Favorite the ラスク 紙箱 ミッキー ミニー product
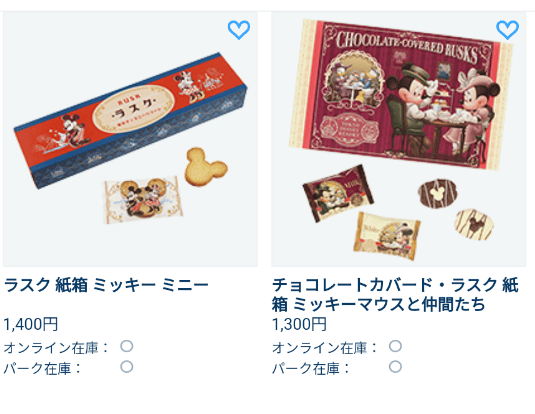 click(239, 30)
